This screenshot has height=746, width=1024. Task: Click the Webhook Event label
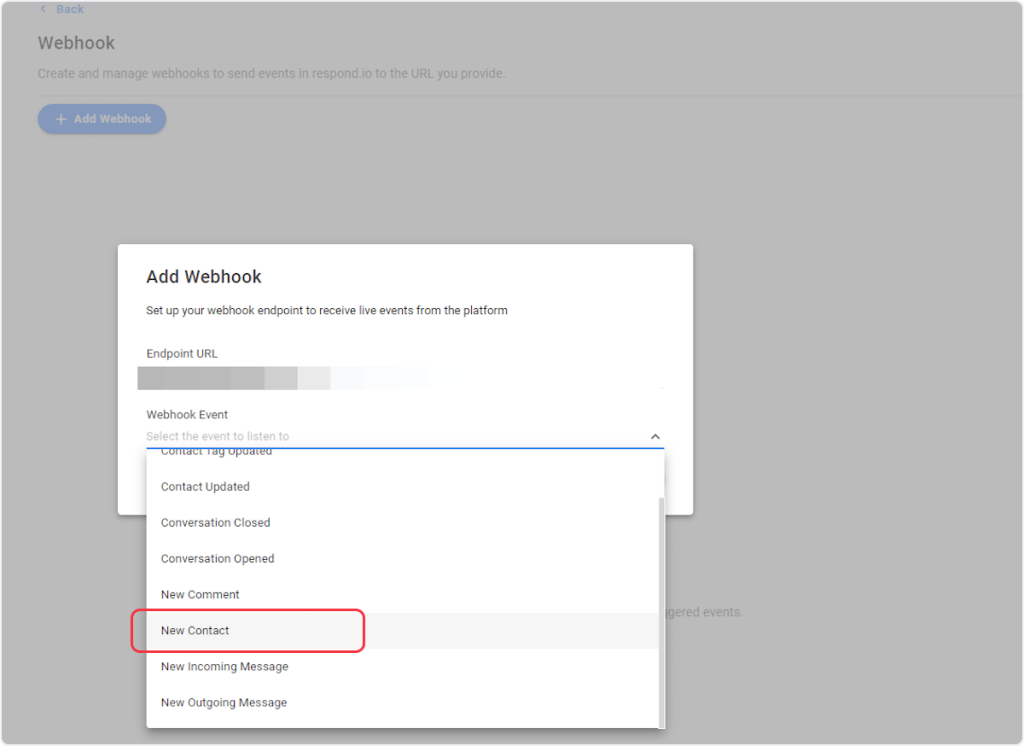187,415
